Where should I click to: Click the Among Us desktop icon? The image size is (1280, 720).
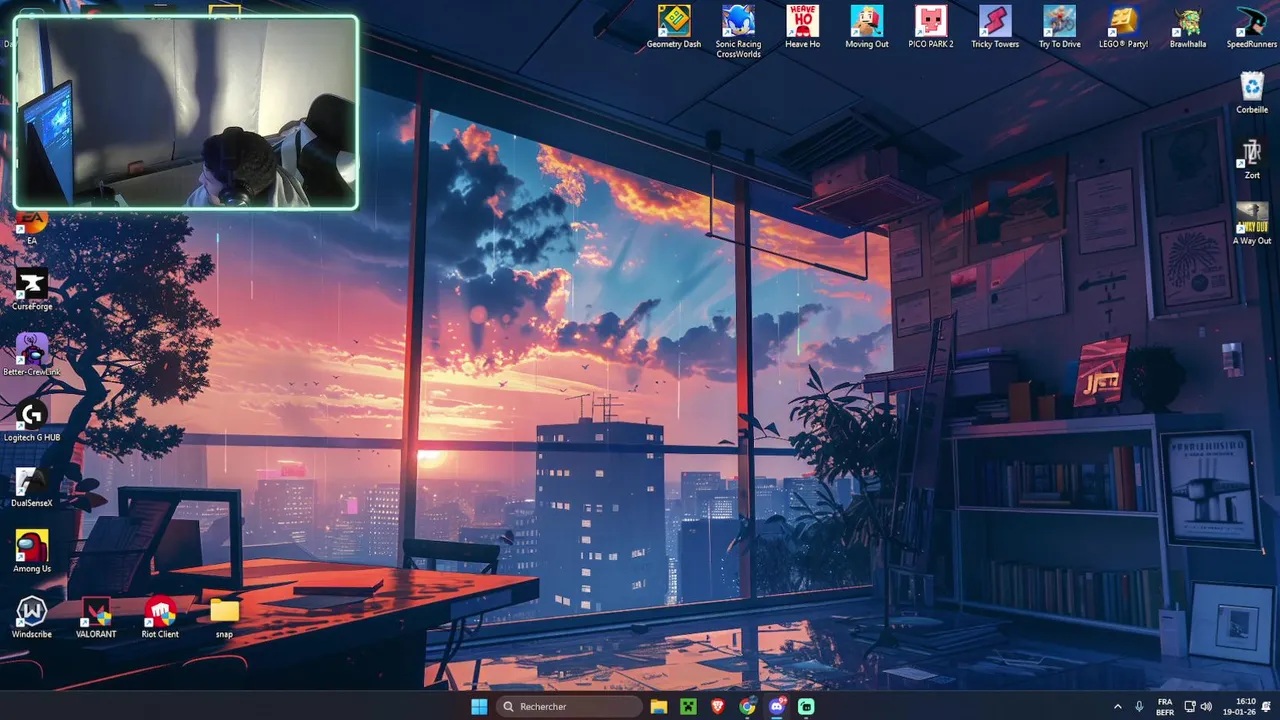pyautogui.click(x=31, y=552)
